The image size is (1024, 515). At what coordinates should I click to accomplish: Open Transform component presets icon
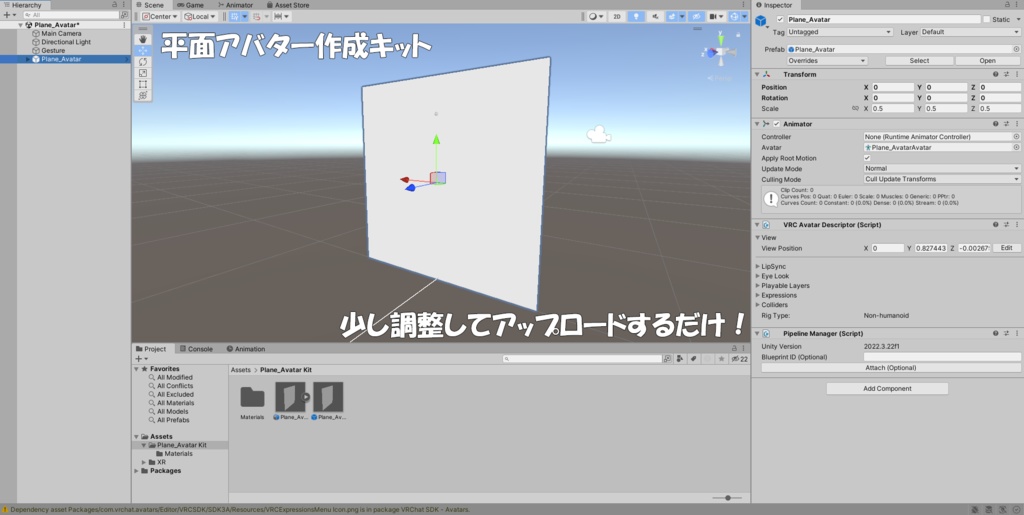pyautogui.click(x=1006, y=74)
